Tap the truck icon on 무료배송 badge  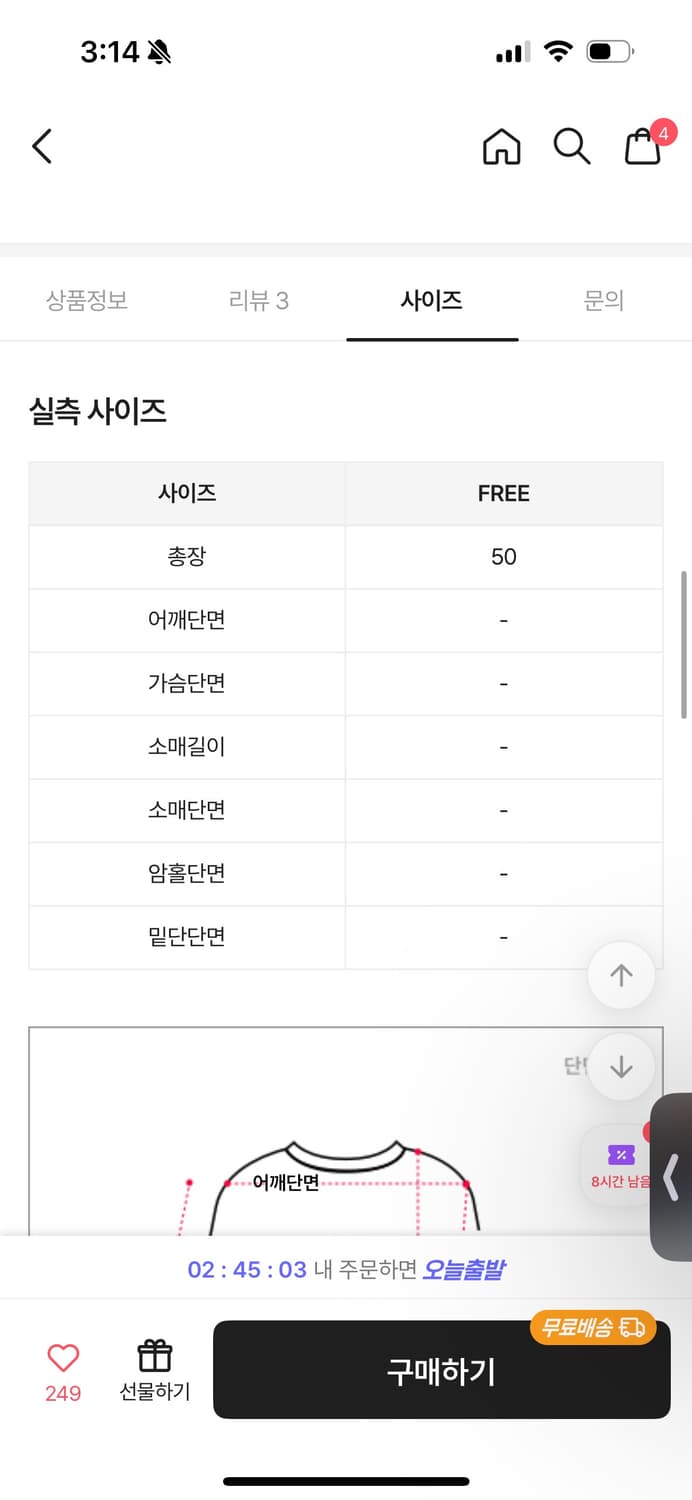coord(632,1328)
